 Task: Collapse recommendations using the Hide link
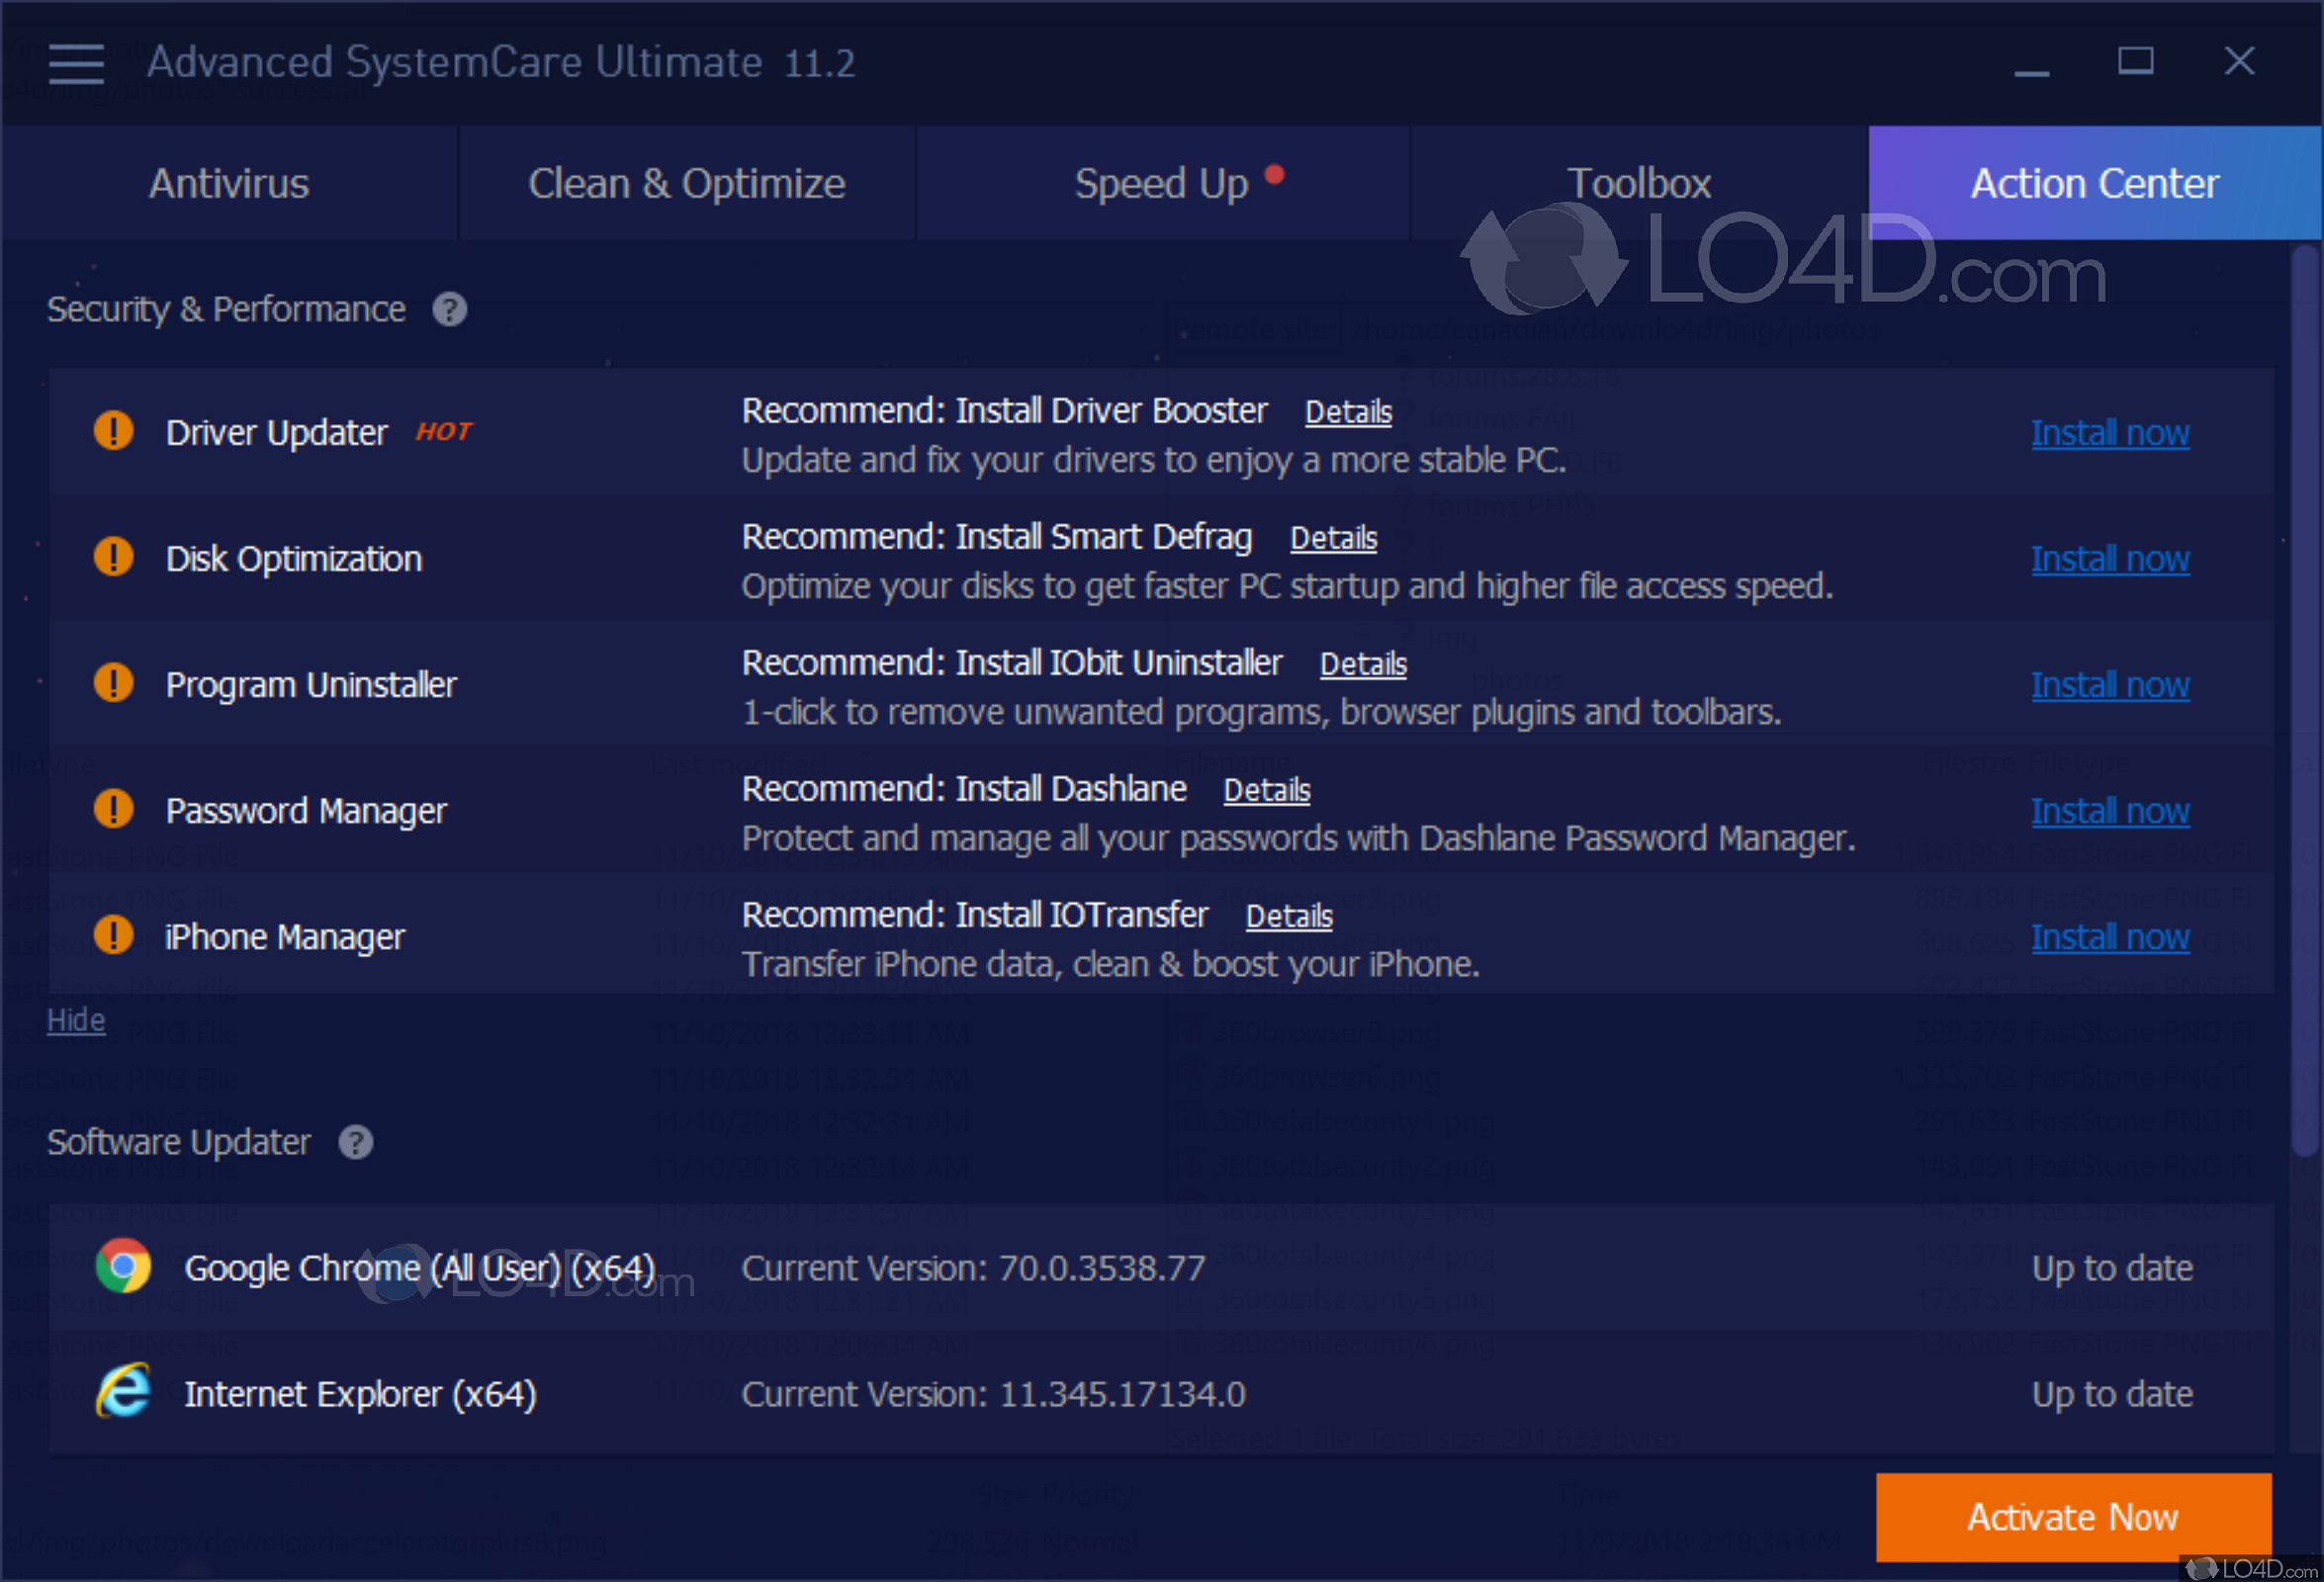point(76,1020)
